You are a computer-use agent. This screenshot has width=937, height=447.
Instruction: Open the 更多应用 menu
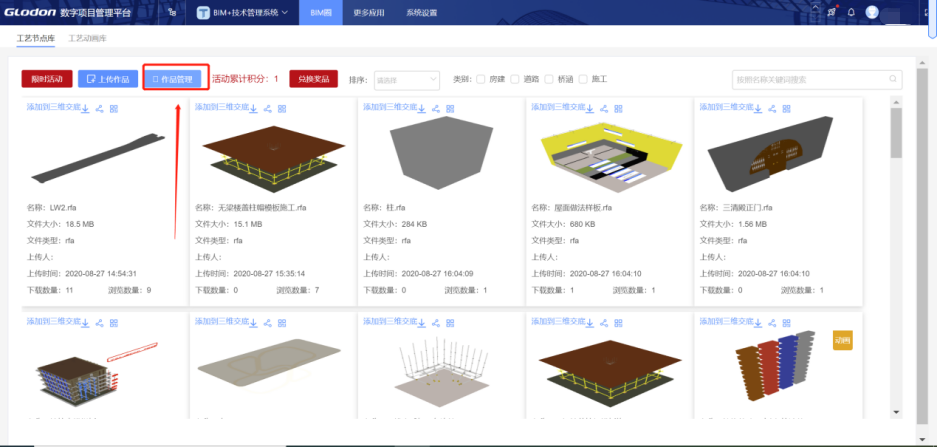[x=369, y=13]
